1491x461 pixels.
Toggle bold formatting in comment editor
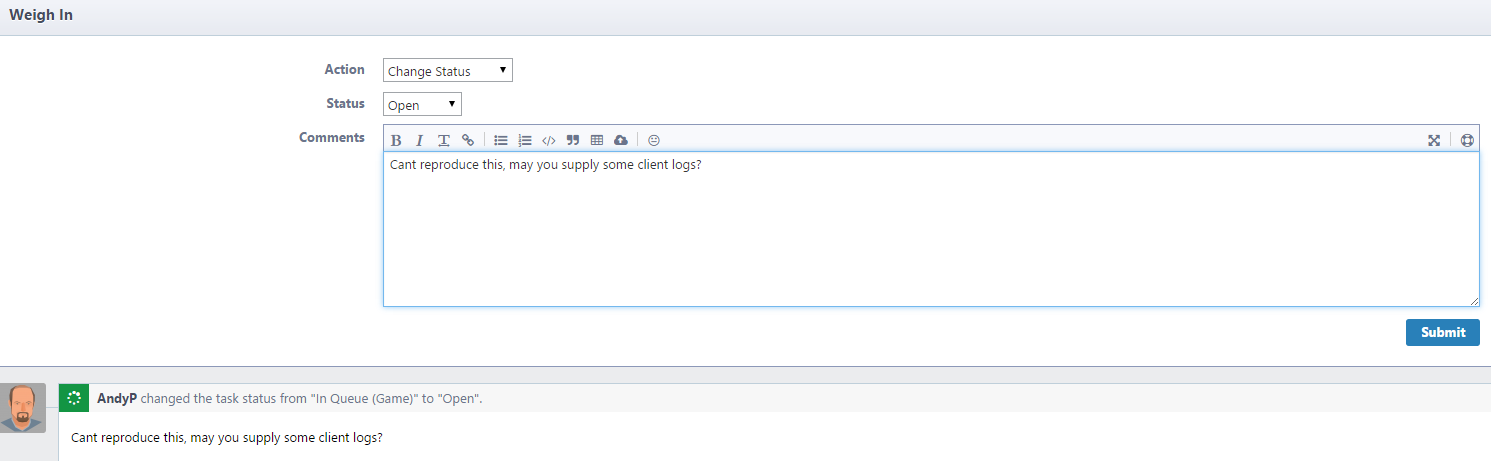pyautogui.click(x=396, y=141)
